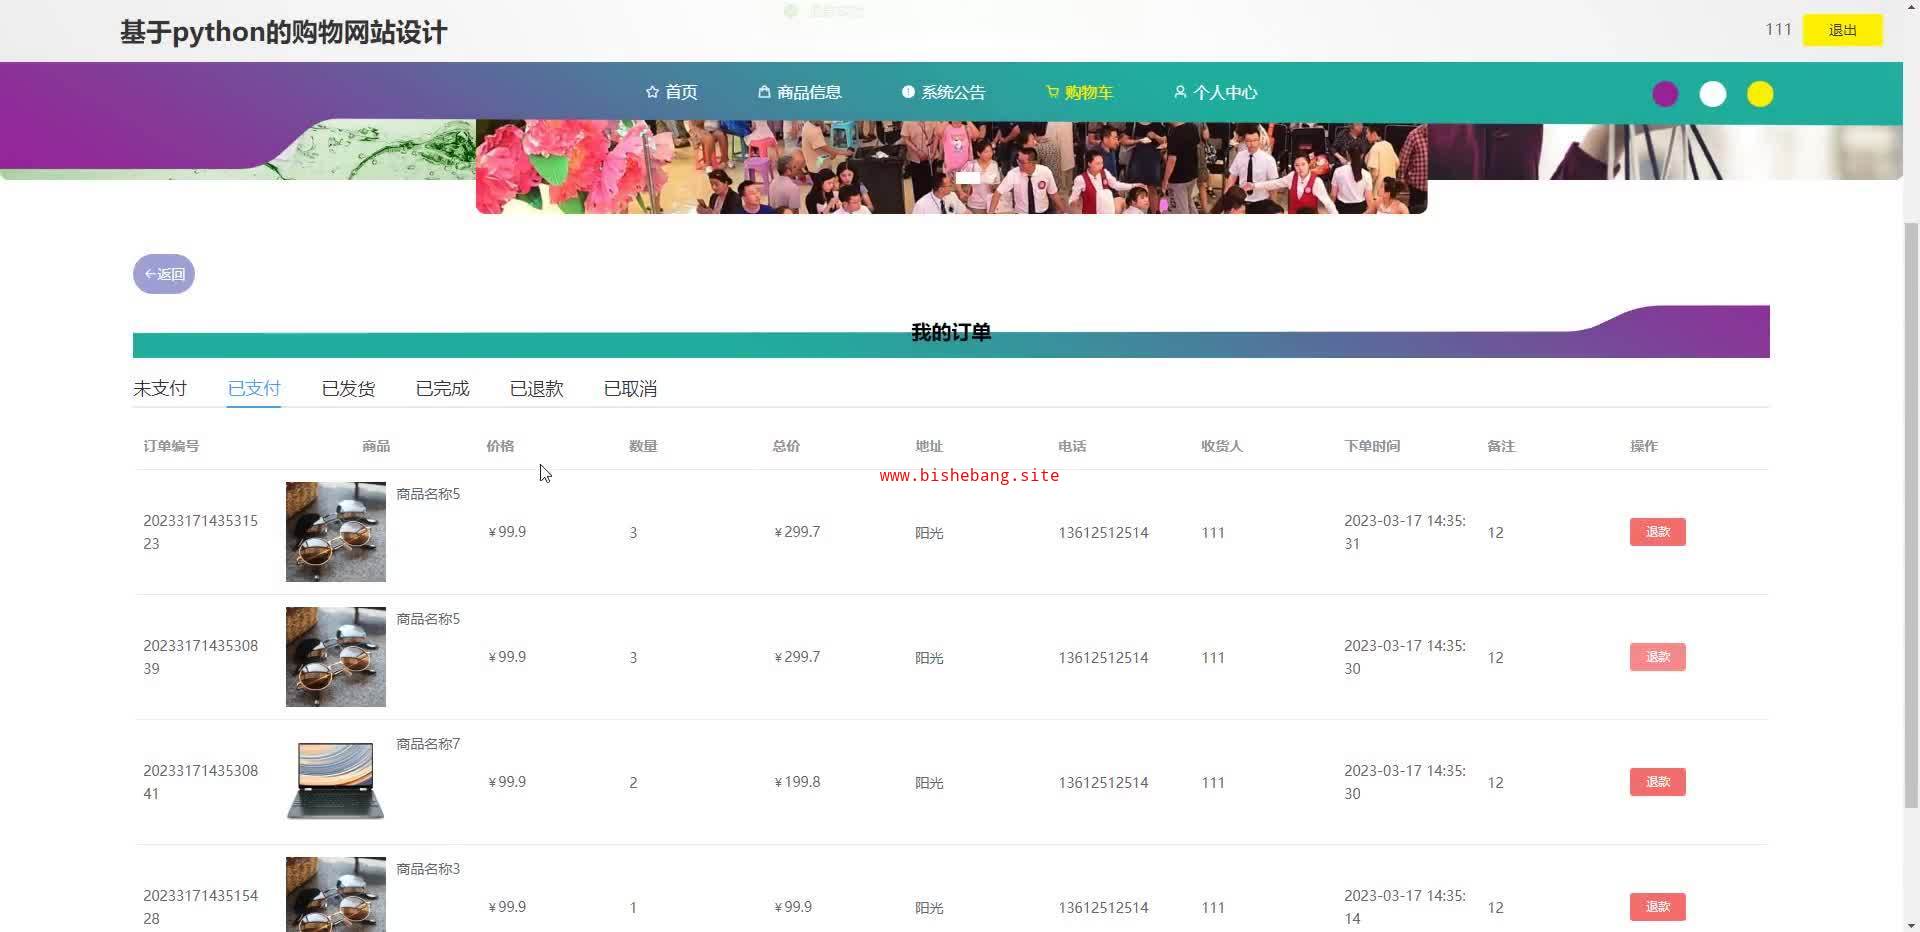Click the 地址 column header

coord(929,446)
